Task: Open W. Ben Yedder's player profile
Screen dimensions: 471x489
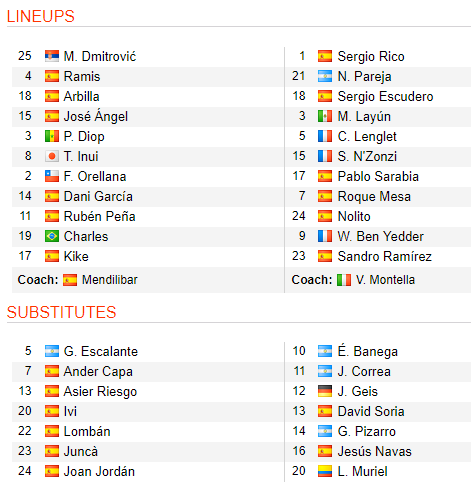Action: coord(380,236)
